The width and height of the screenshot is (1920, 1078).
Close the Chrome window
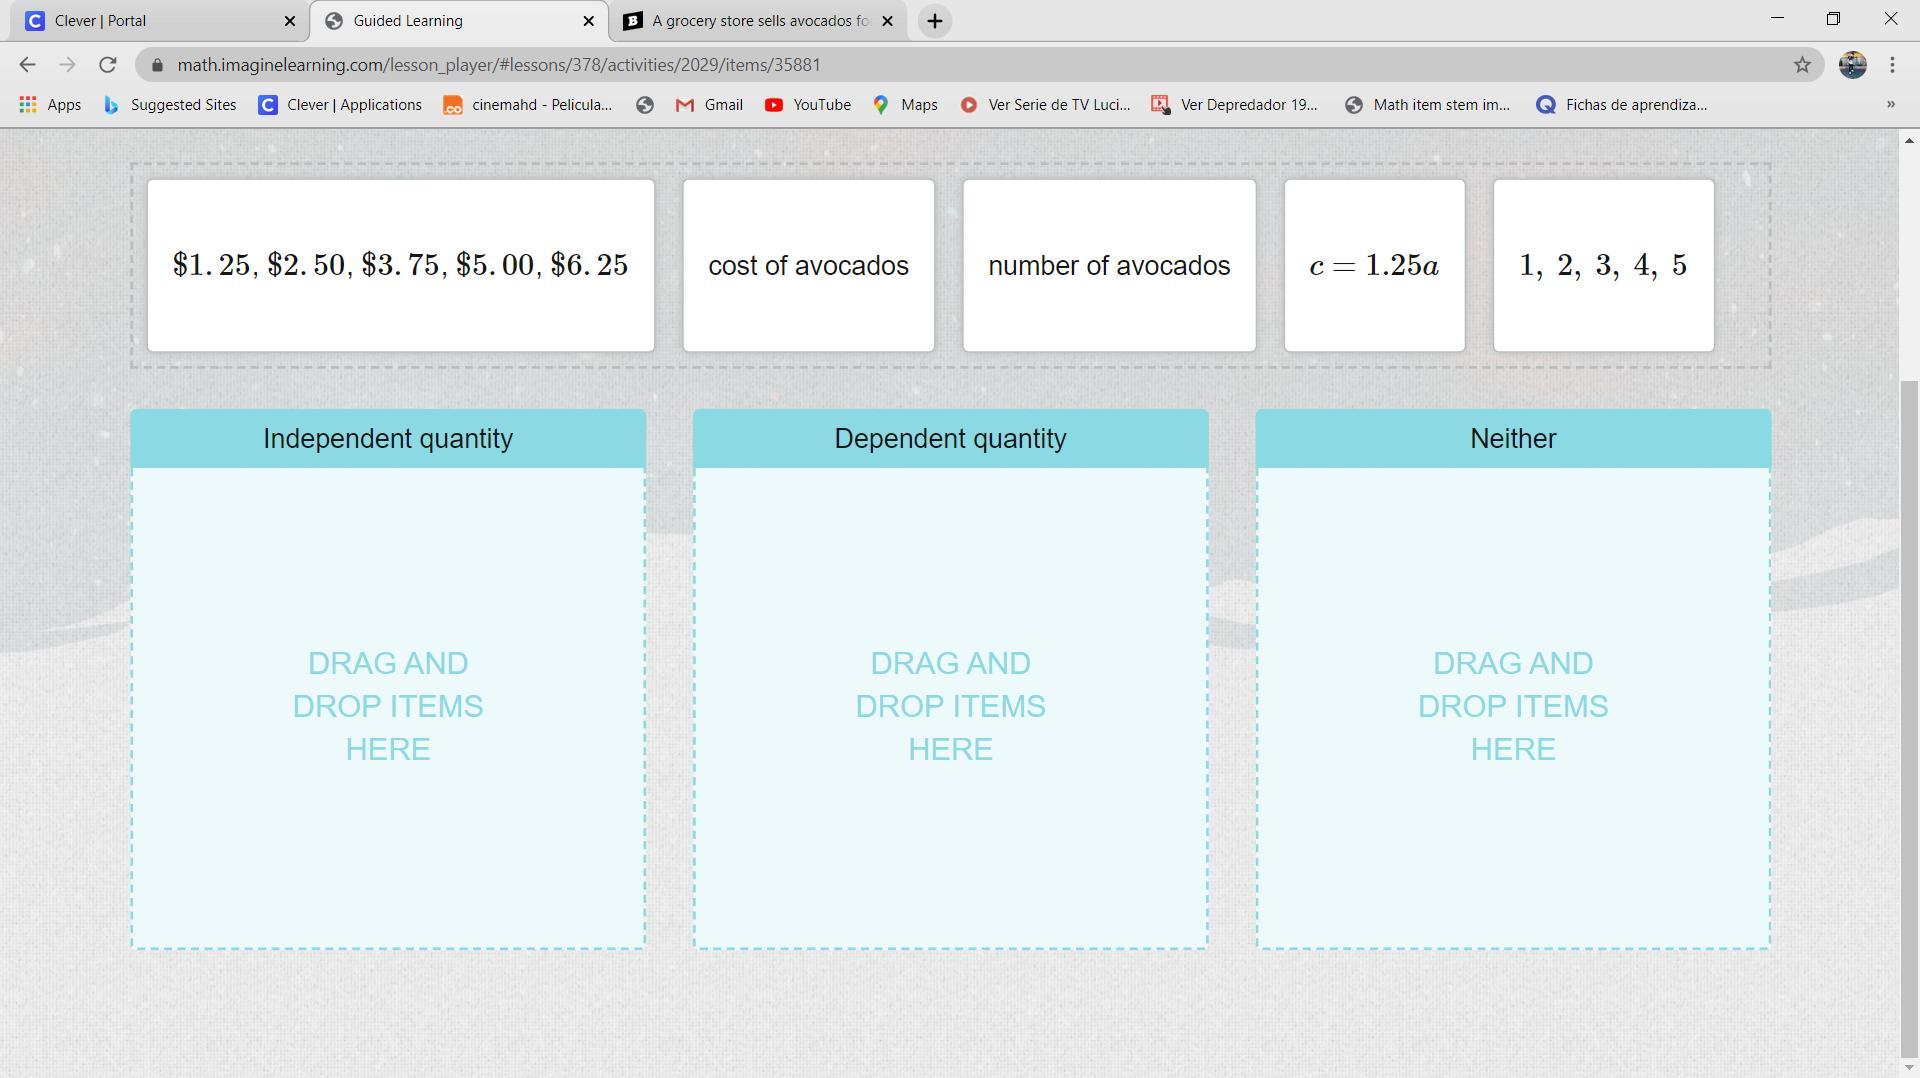(x=1890, y=19)
